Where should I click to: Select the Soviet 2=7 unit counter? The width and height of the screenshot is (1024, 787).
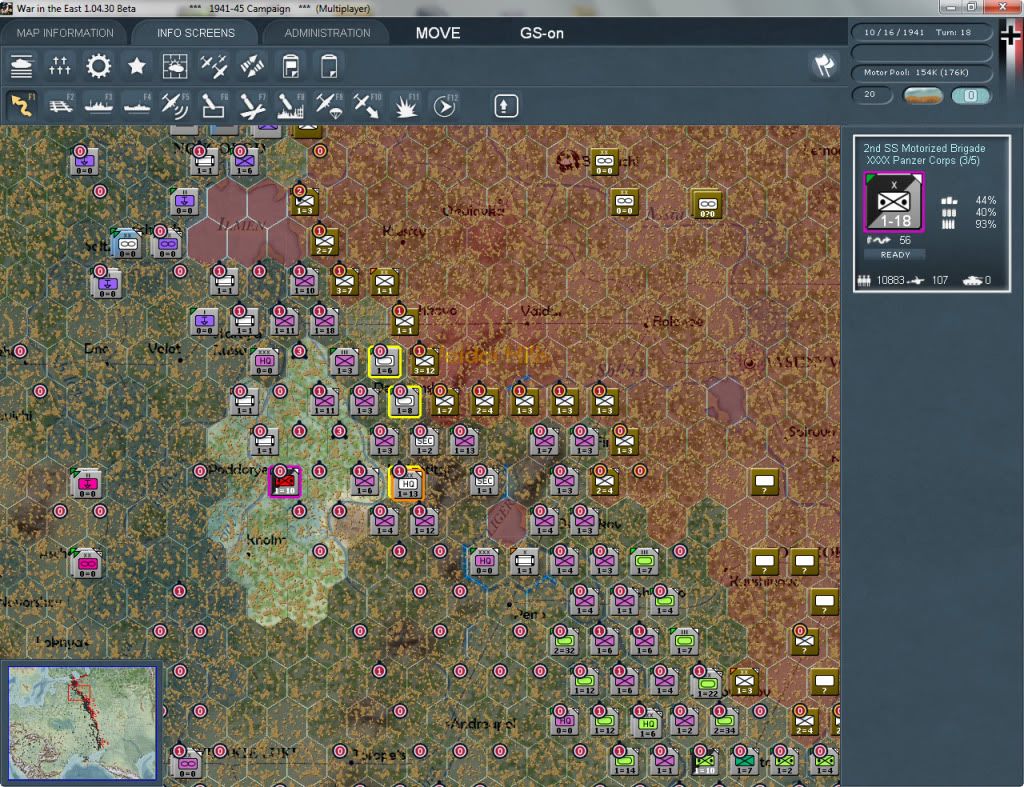tap(325, 242)
